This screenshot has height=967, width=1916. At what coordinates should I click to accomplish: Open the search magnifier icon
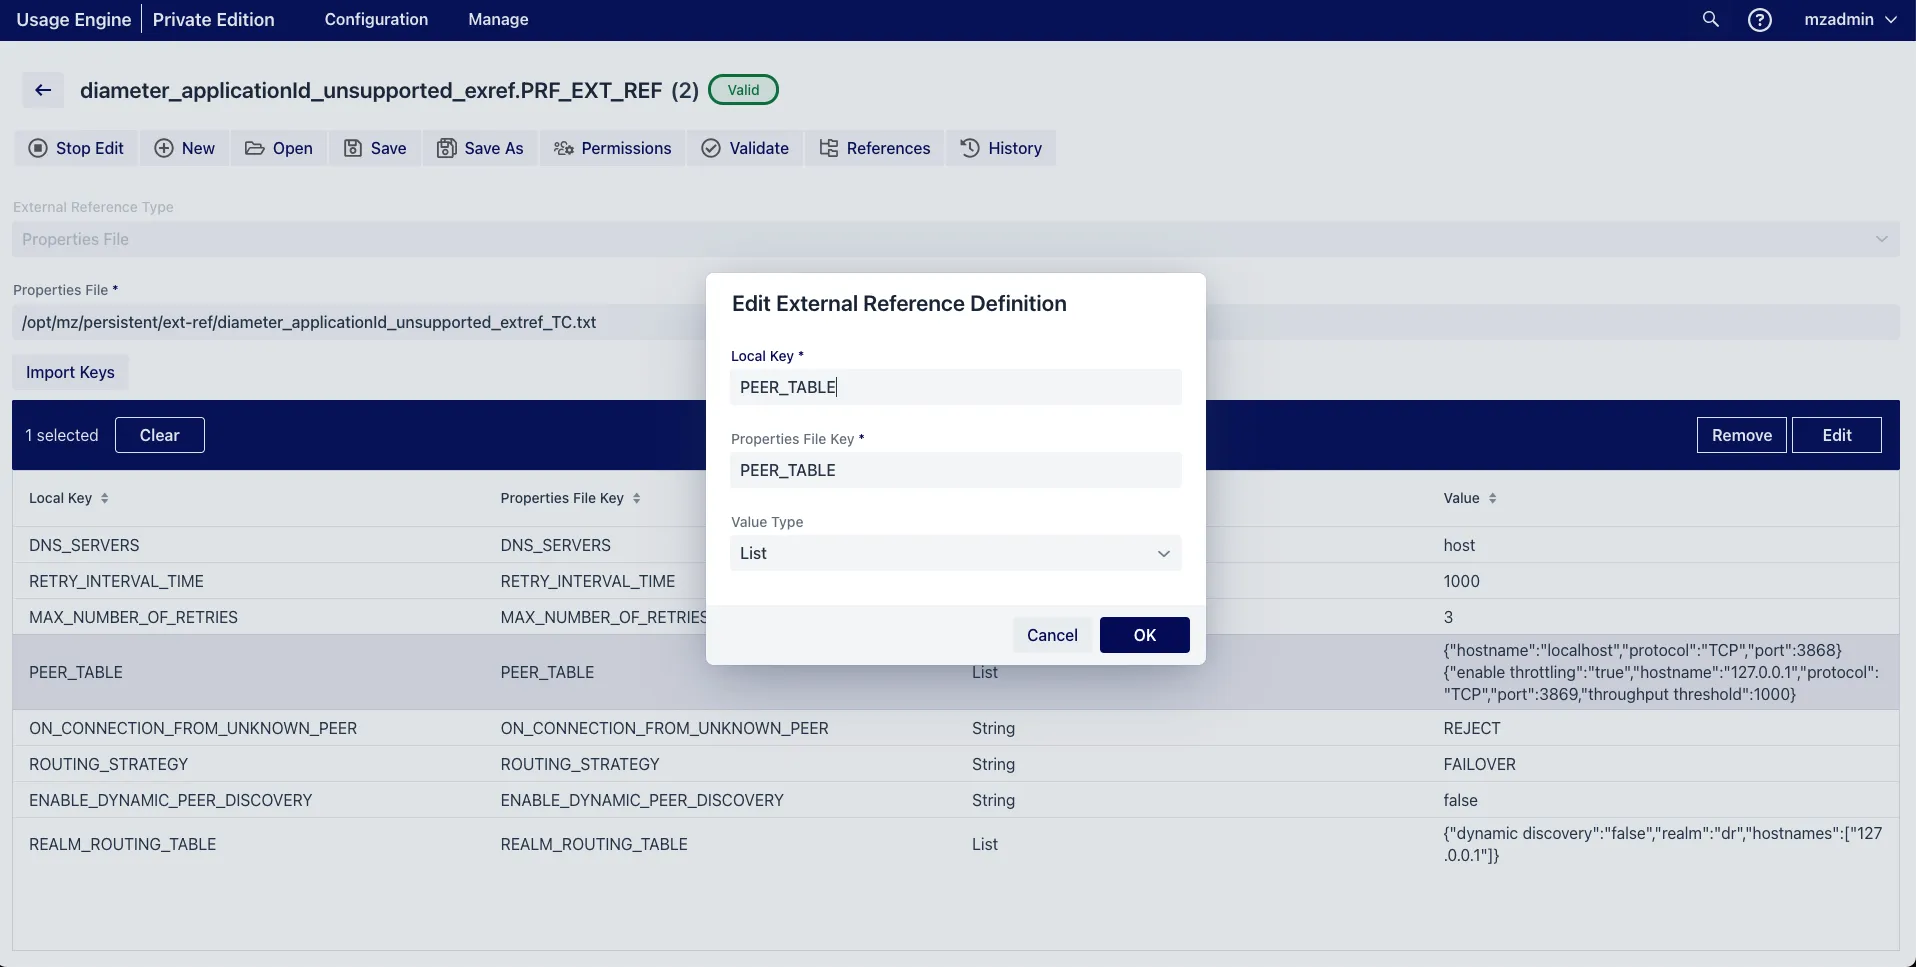[x=1710, y=20]
